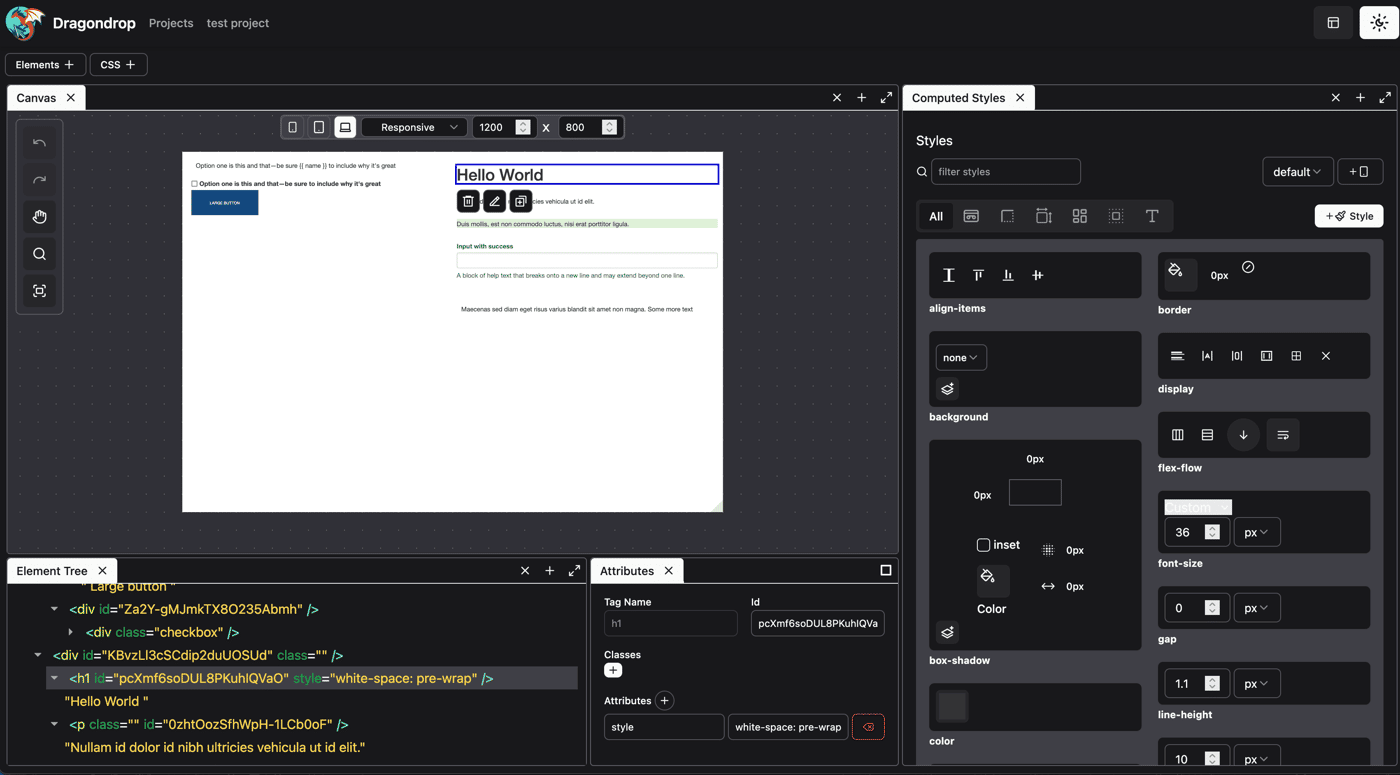1400x775 pixels.
Task: Choose align-items bottom alignment icon
Action: point(1008,275)
